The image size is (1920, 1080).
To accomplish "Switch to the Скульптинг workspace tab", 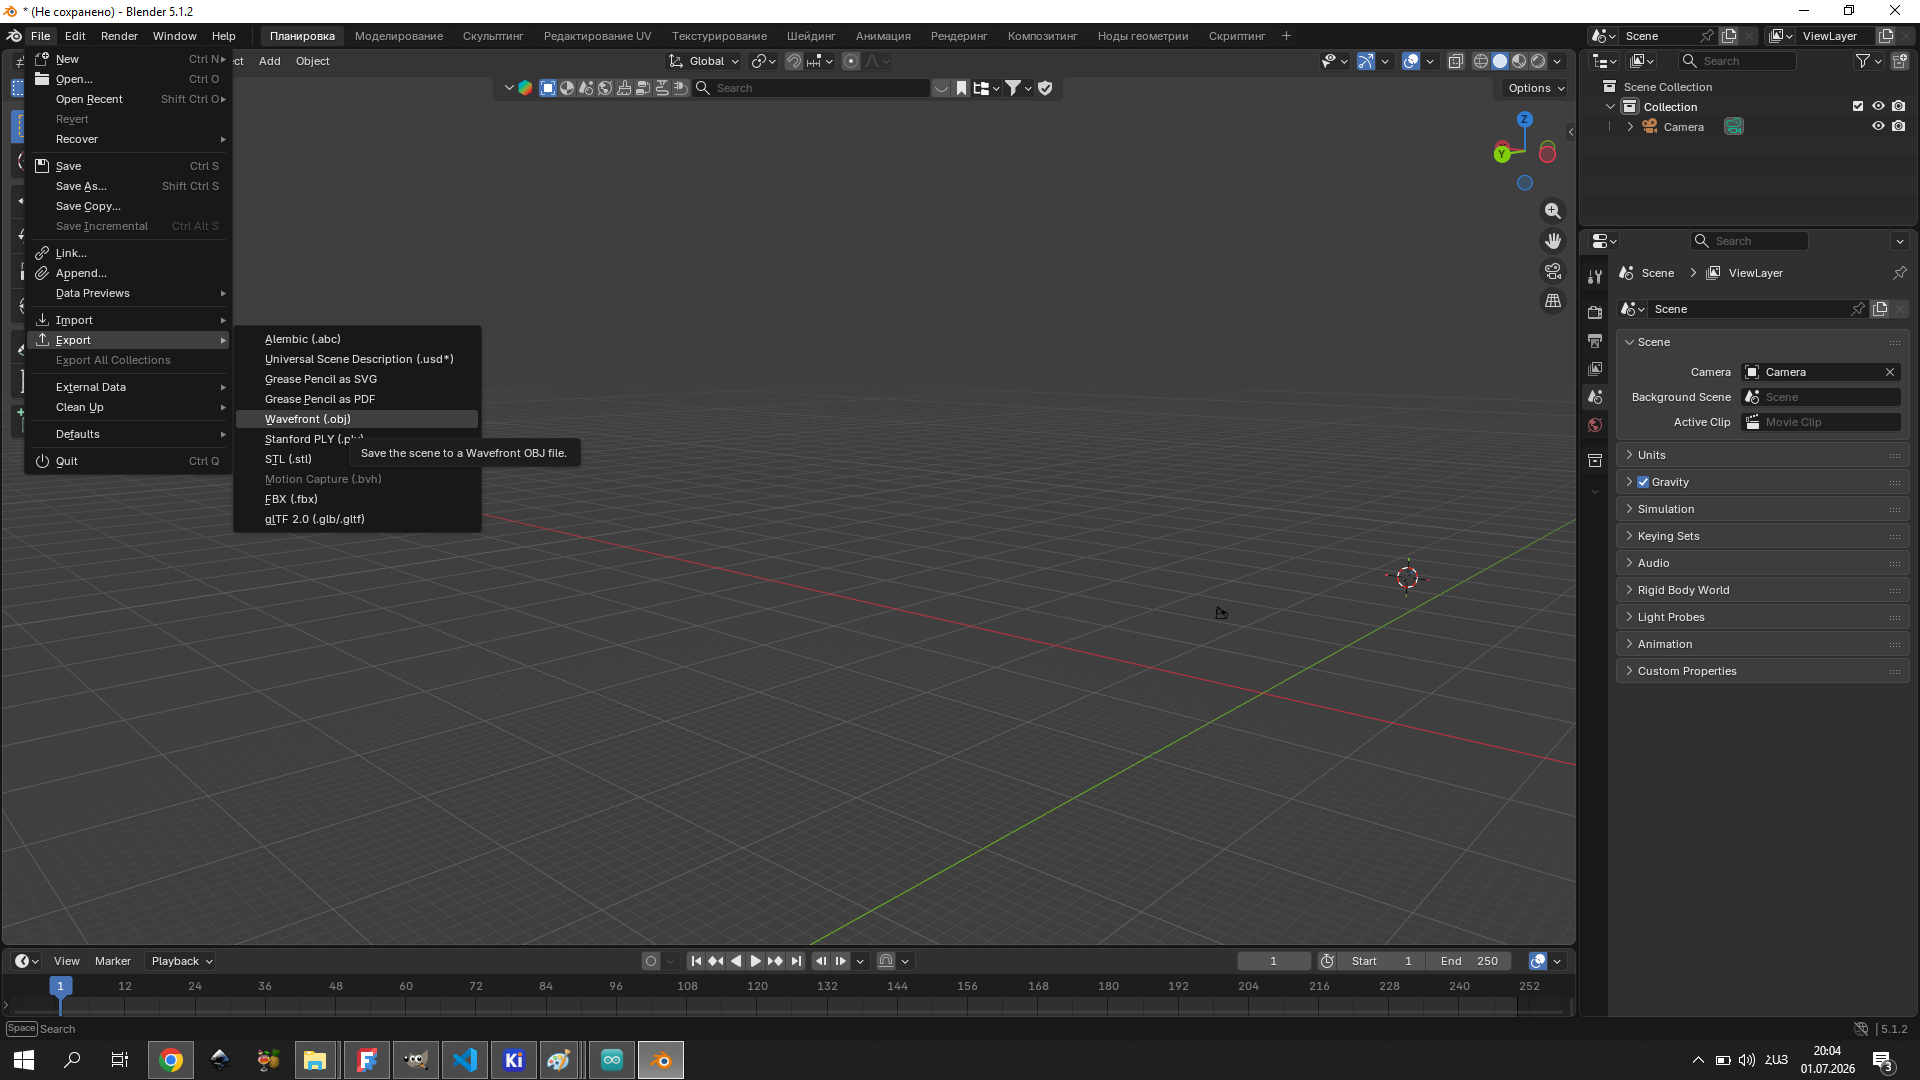I will point(493,36).
